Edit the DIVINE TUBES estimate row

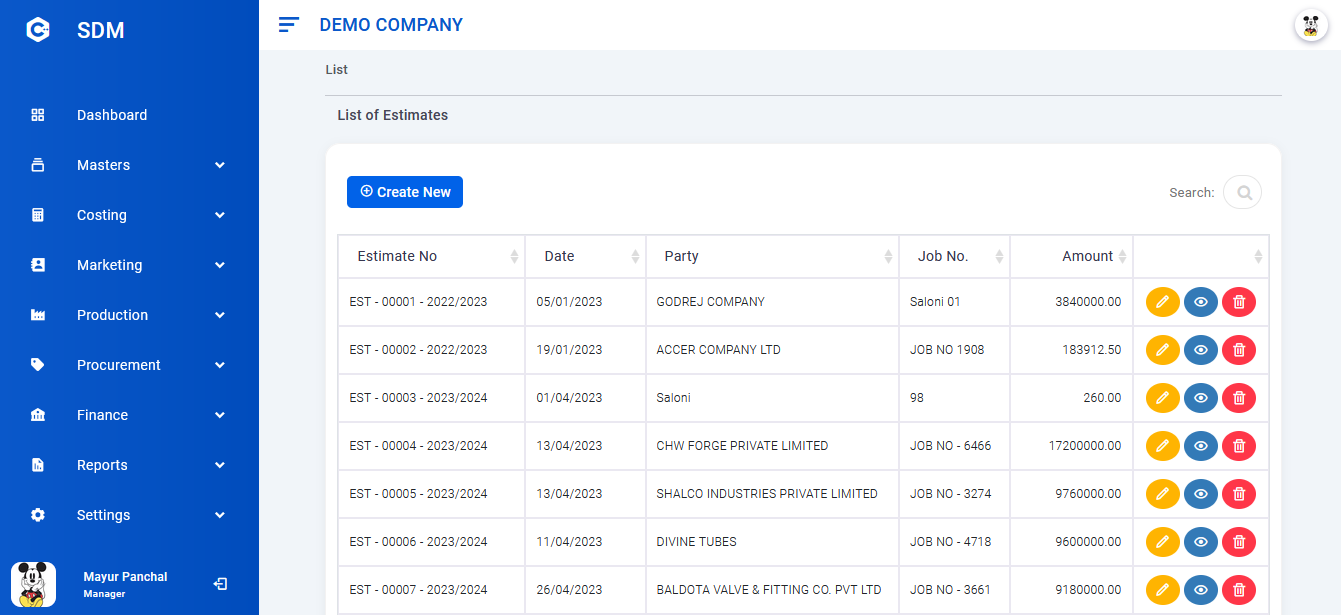point(1162,542)
